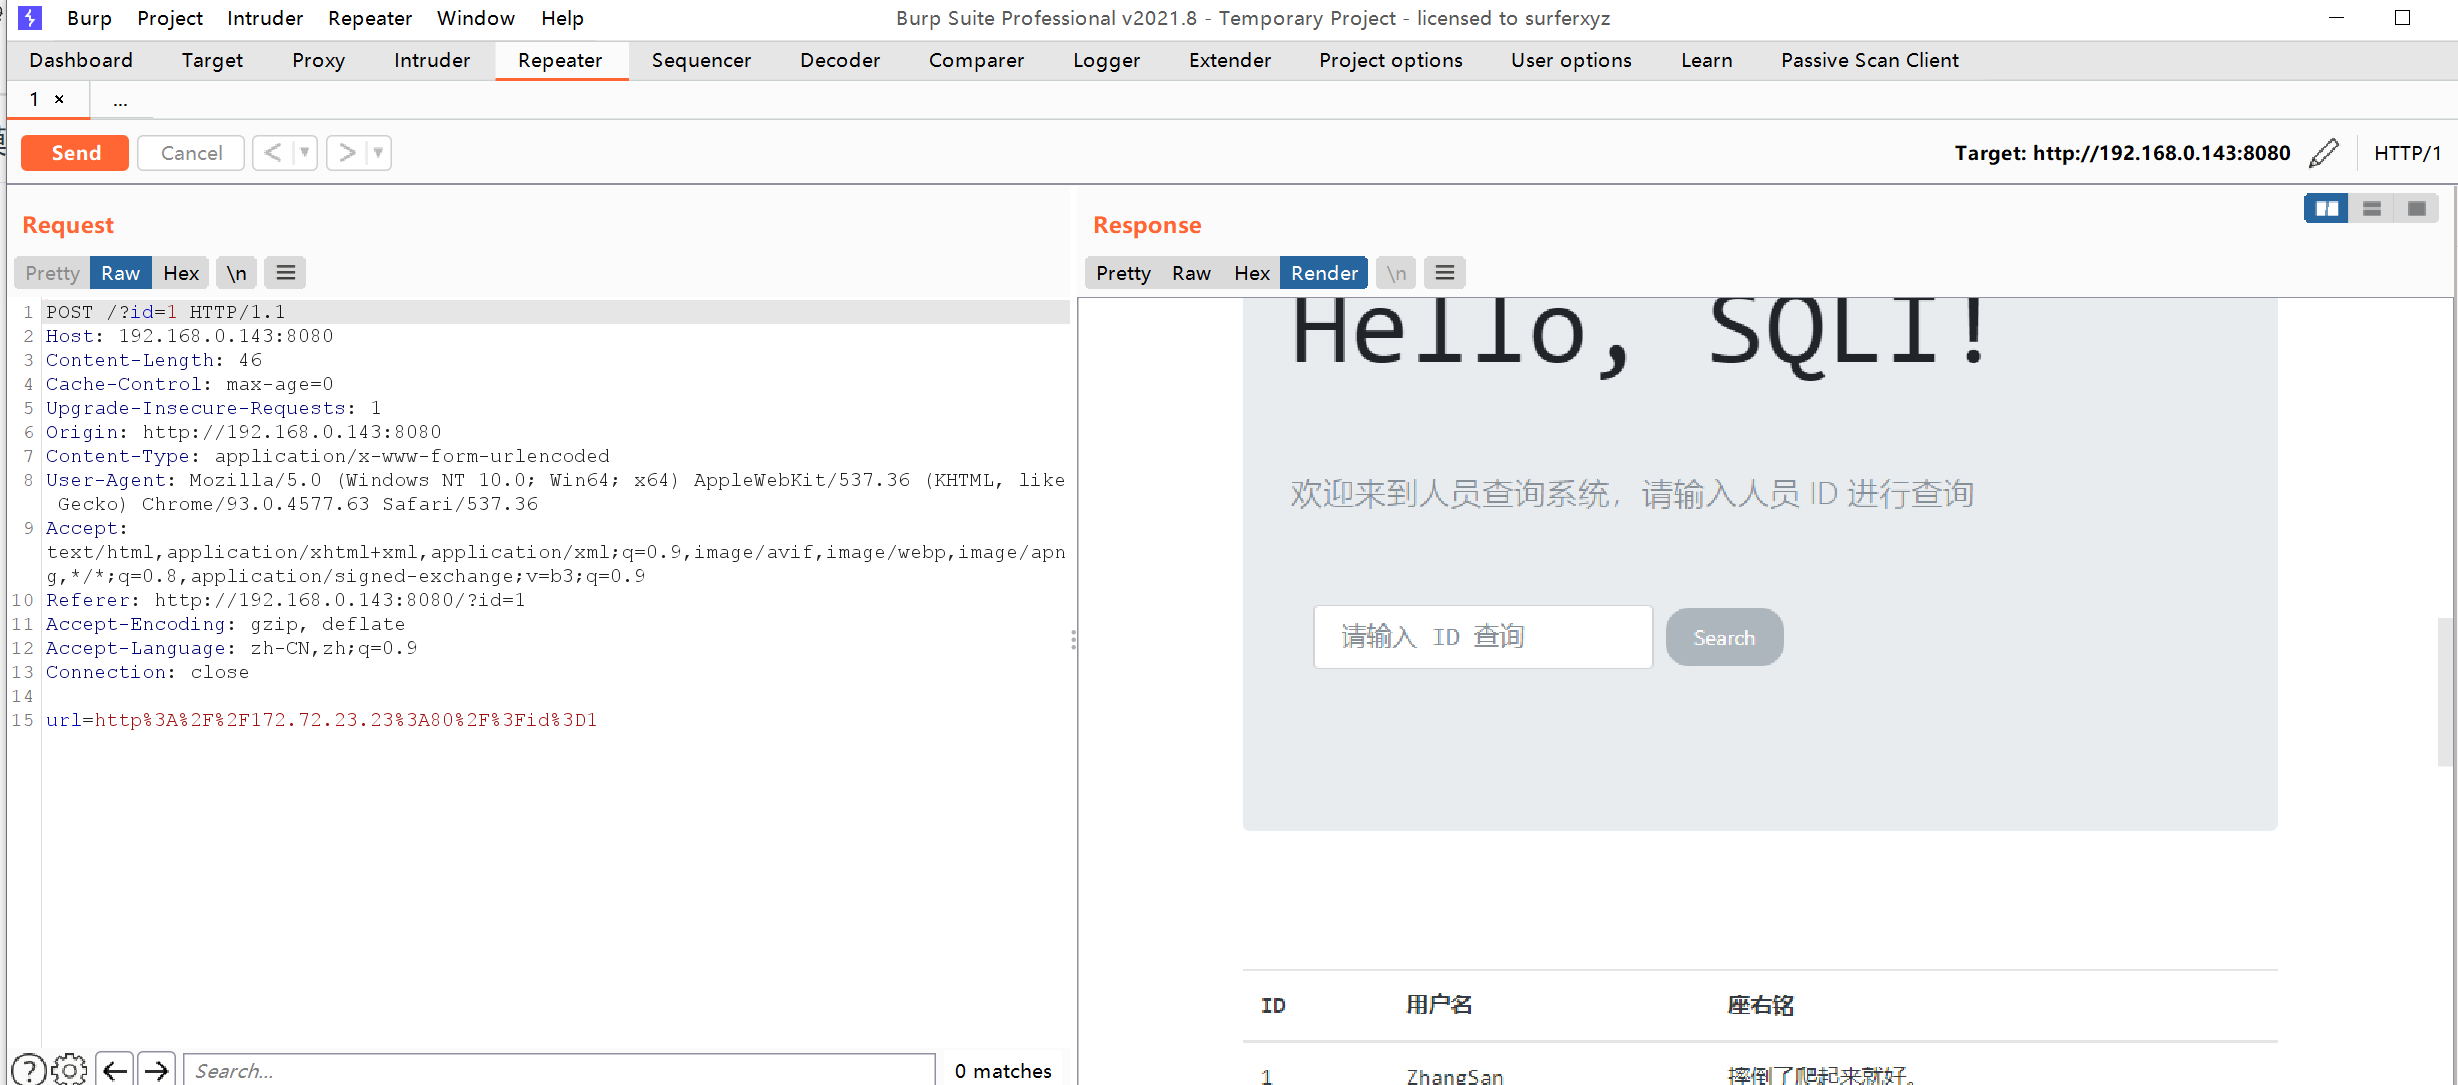Expand back history dropdown arrow
Screen dimensions: 2458x1085
[304, 153]
